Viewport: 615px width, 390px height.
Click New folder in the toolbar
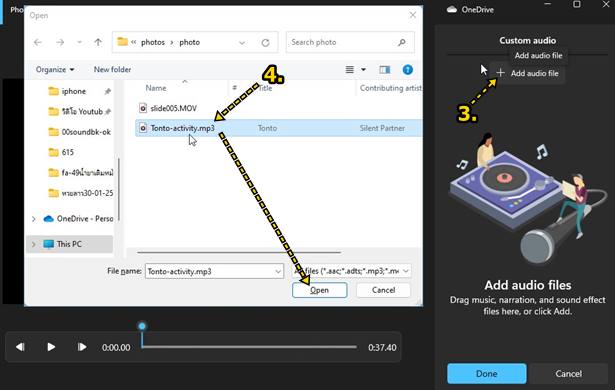click(x=112, y=69)
